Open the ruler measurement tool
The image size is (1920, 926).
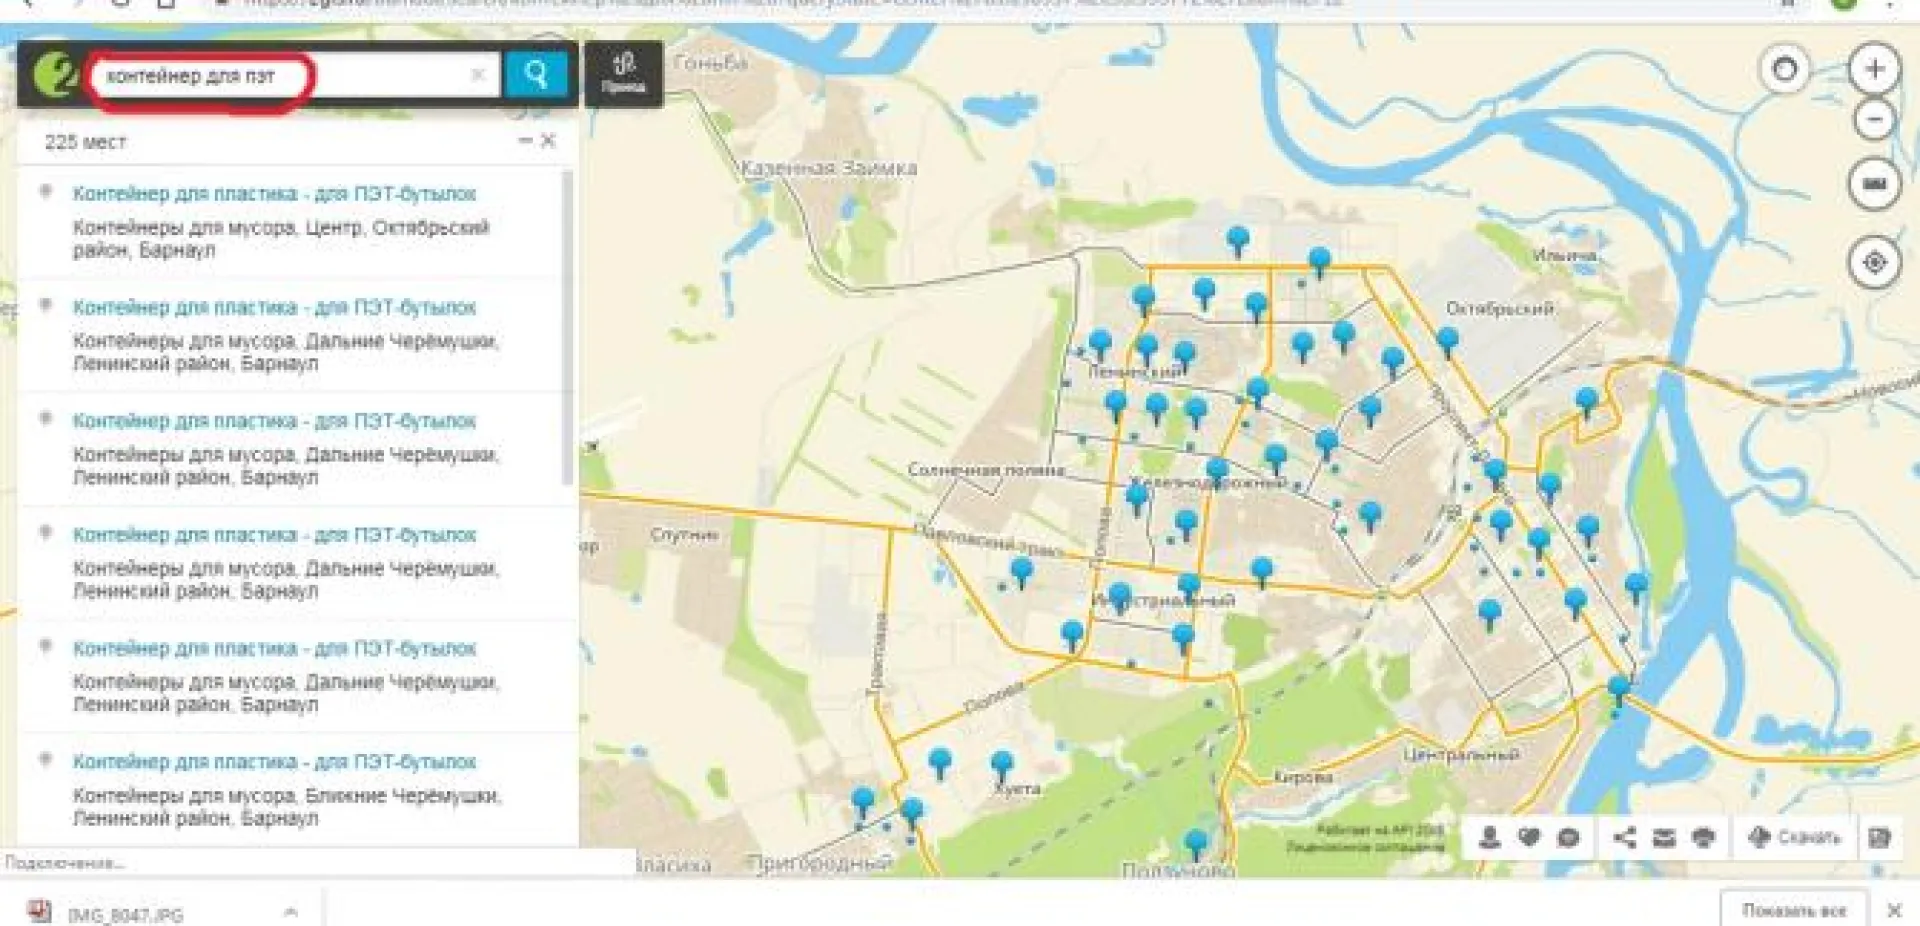(1874, 184)
